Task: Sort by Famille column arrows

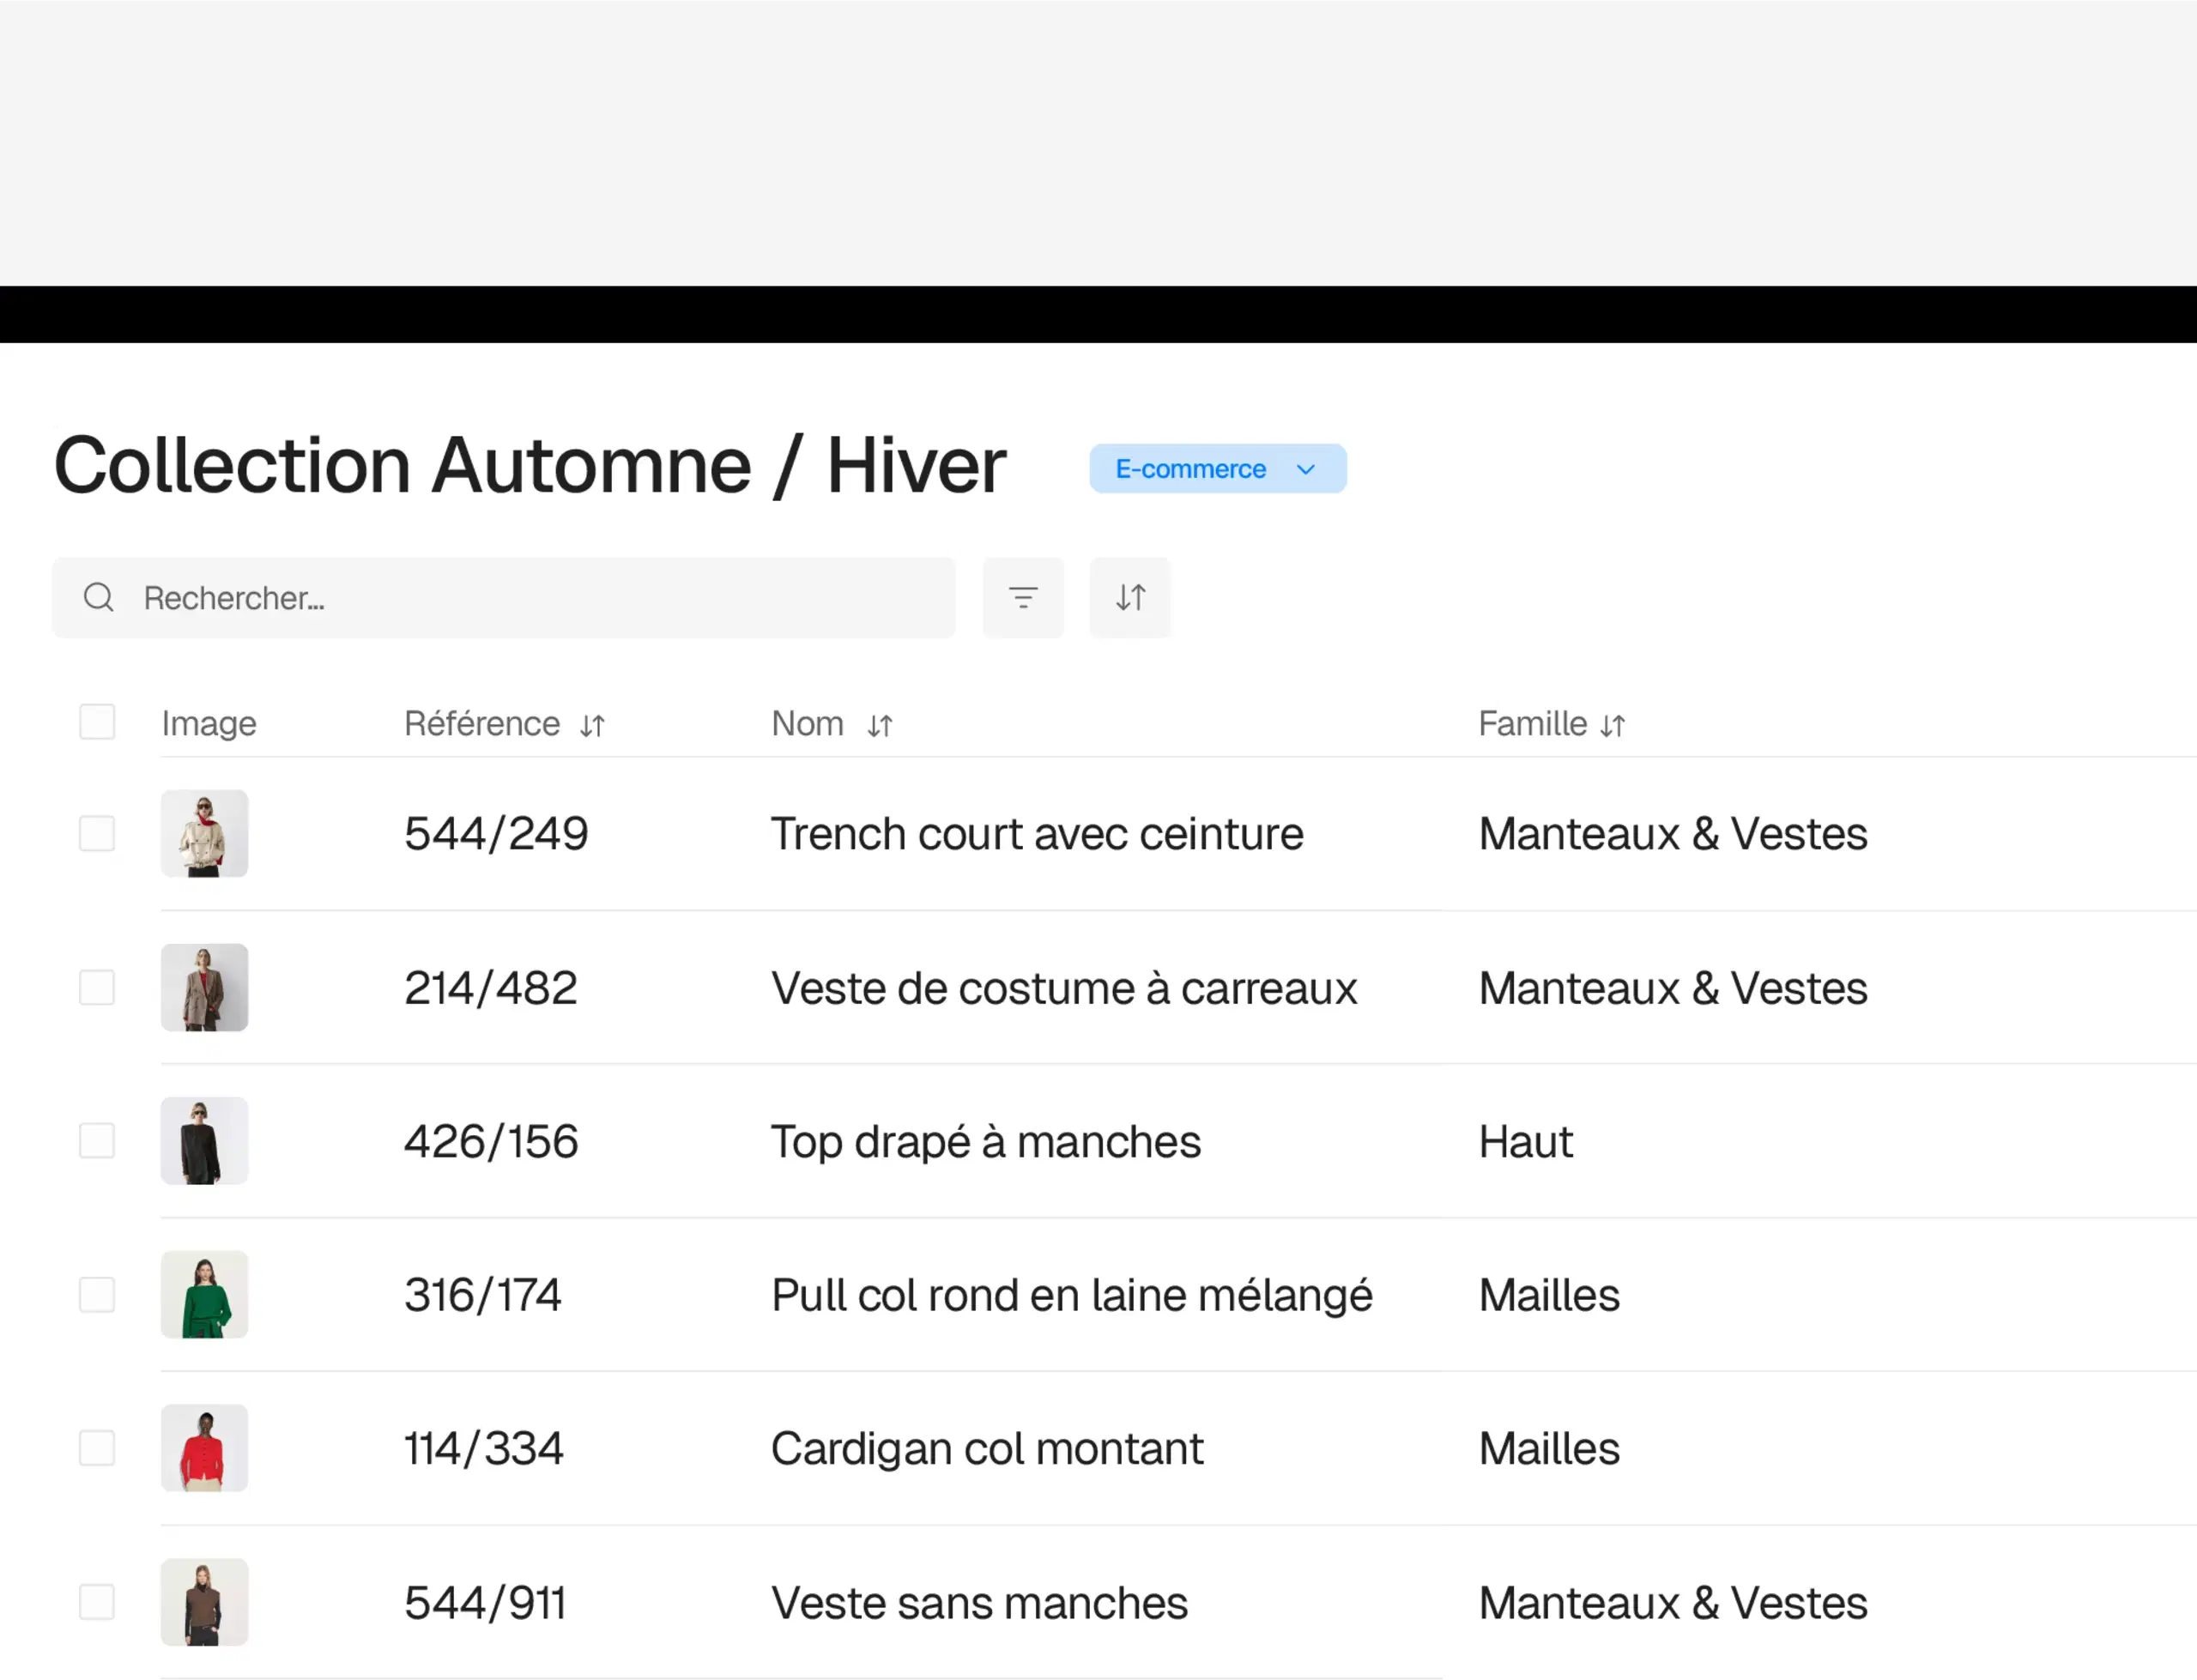Action: [1613, 725]
